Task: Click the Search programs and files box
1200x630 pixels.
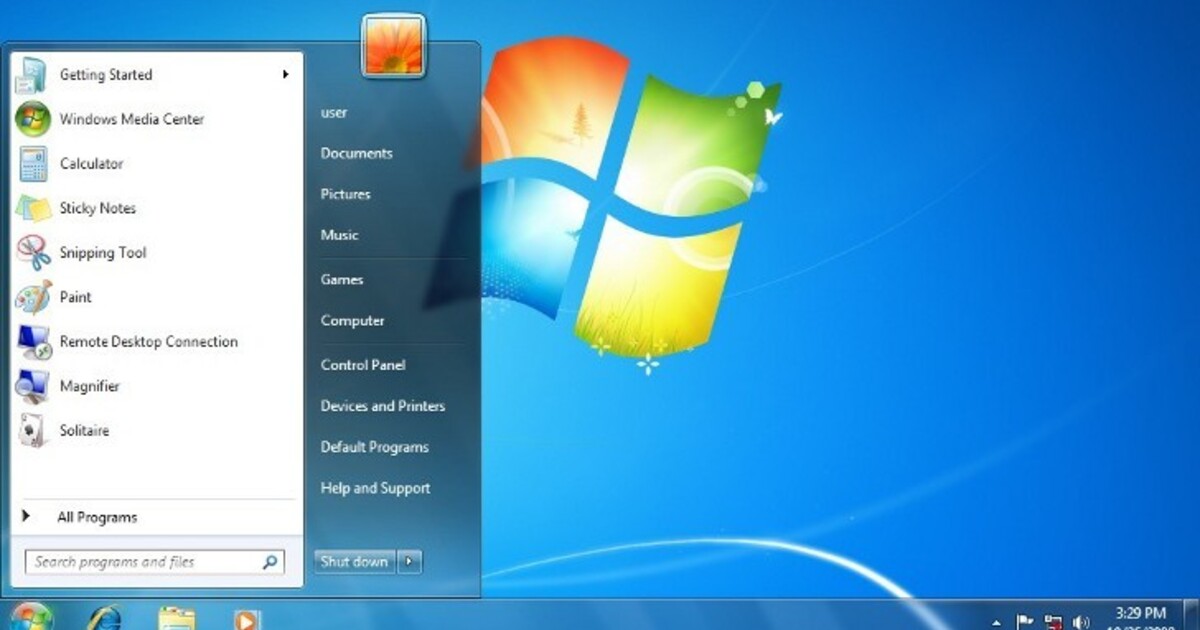Action: point(145,562)
